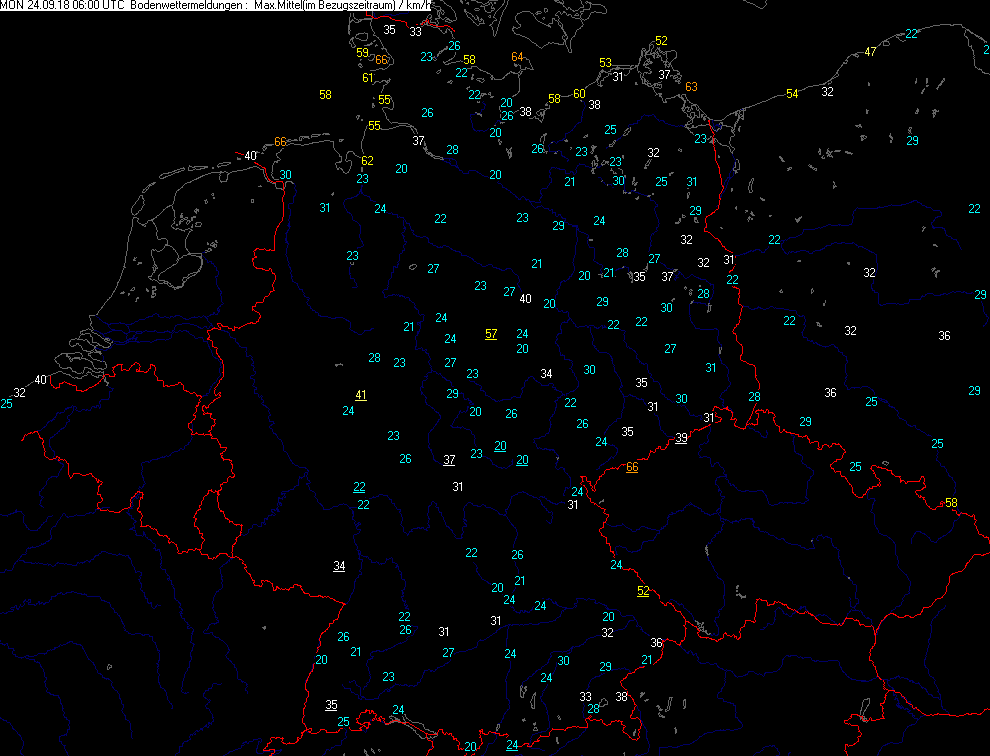Image resolution: width=990 pixels, height=756 pixels.
Task: Click the orange 64 value on northern coast
Action: point(517,57)
